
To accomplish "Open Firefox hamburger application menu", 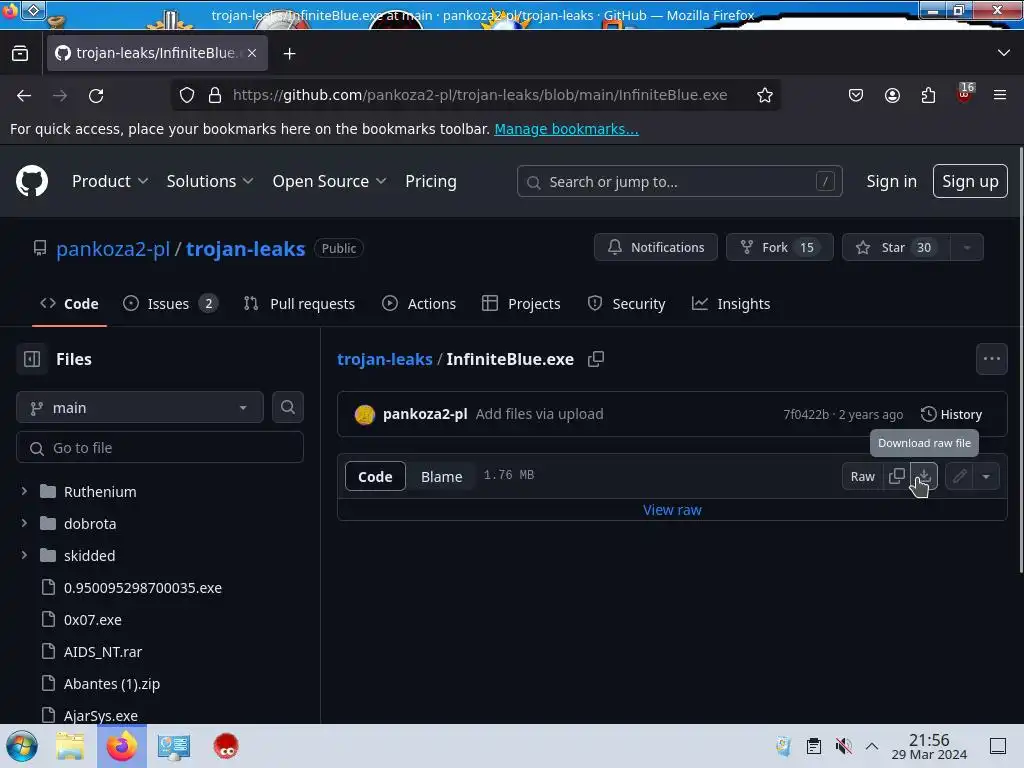I will (1000, 95).
